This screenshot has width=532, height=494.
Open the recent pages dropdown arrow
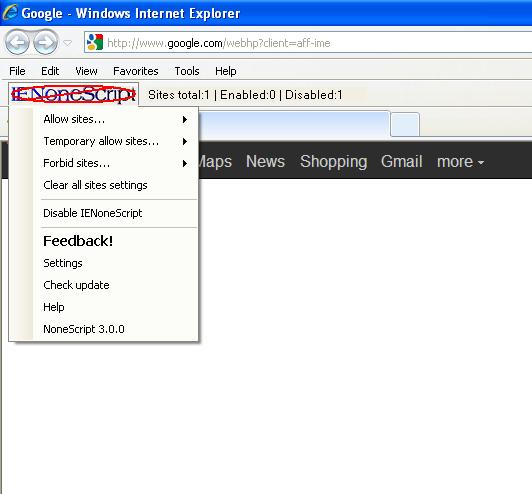coord(68,43)
